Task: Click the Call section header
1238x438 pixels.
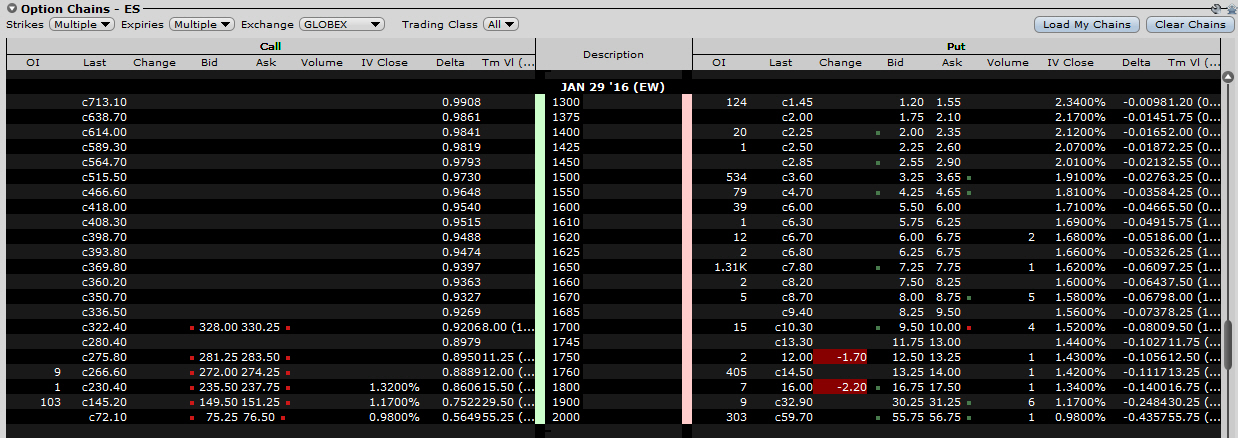Action: click(270, 46)
